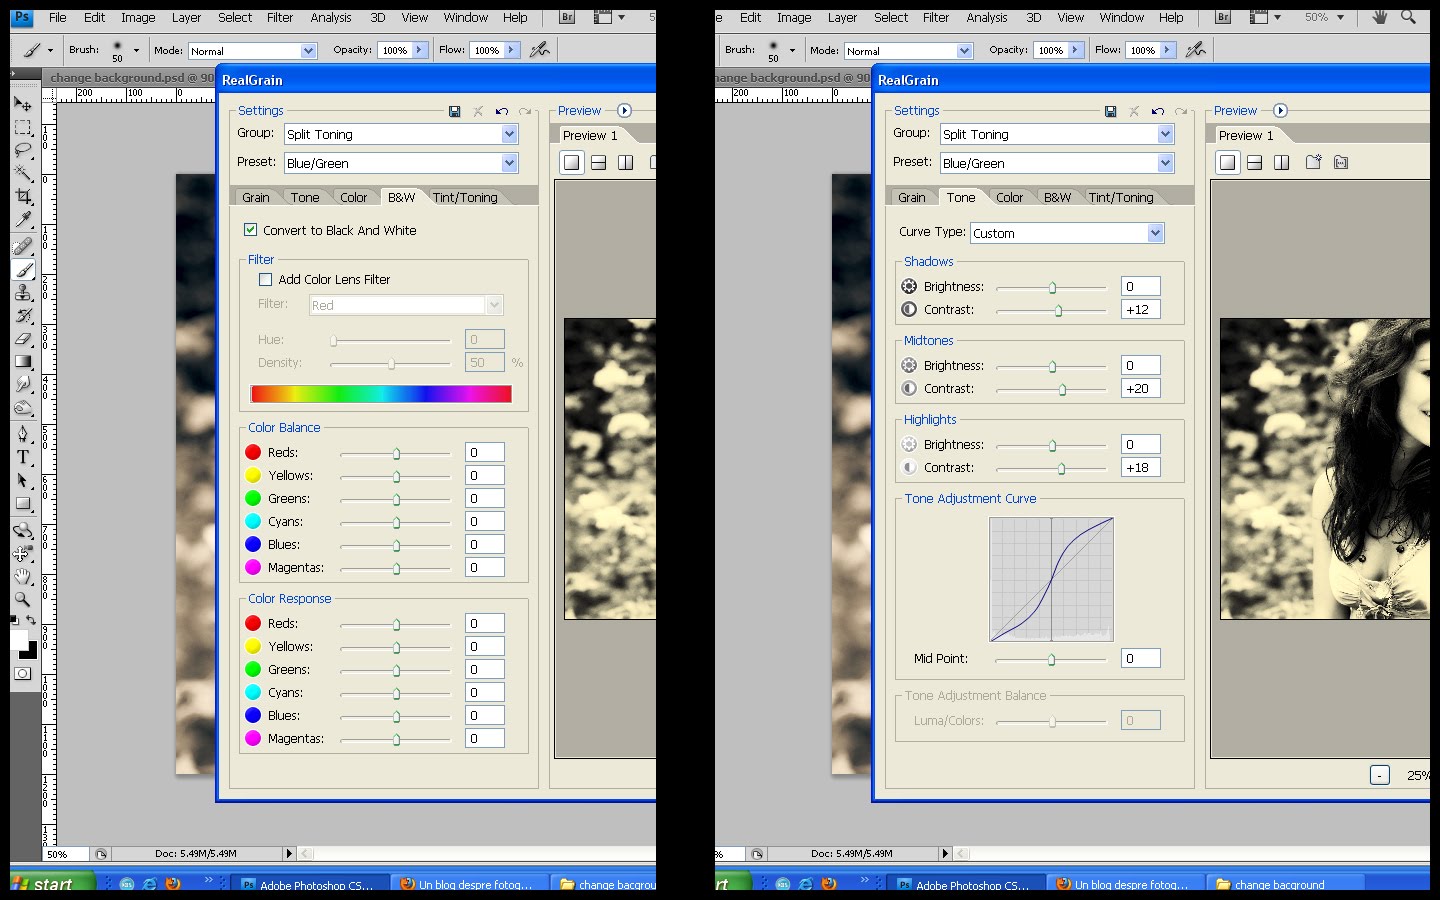Toggle Quick Mask mode in toolbox
This screenshot has height=900, width=1440.
pos(23,674)
